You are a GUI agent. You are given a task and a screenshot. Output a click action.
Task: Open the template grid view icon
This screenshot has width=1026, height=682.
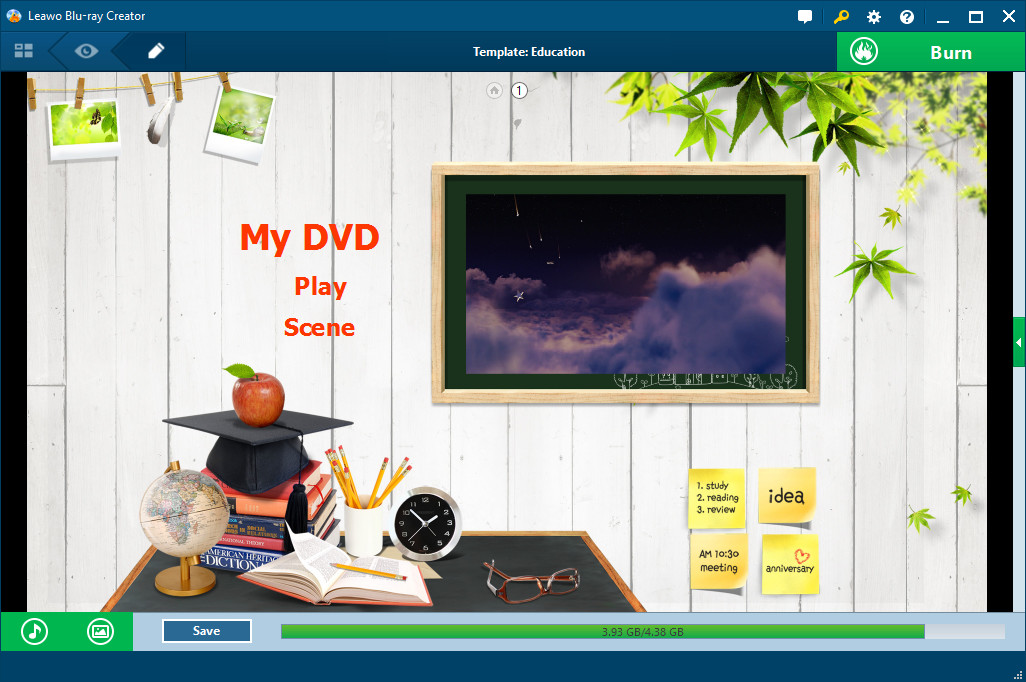(x=24, y=51)
